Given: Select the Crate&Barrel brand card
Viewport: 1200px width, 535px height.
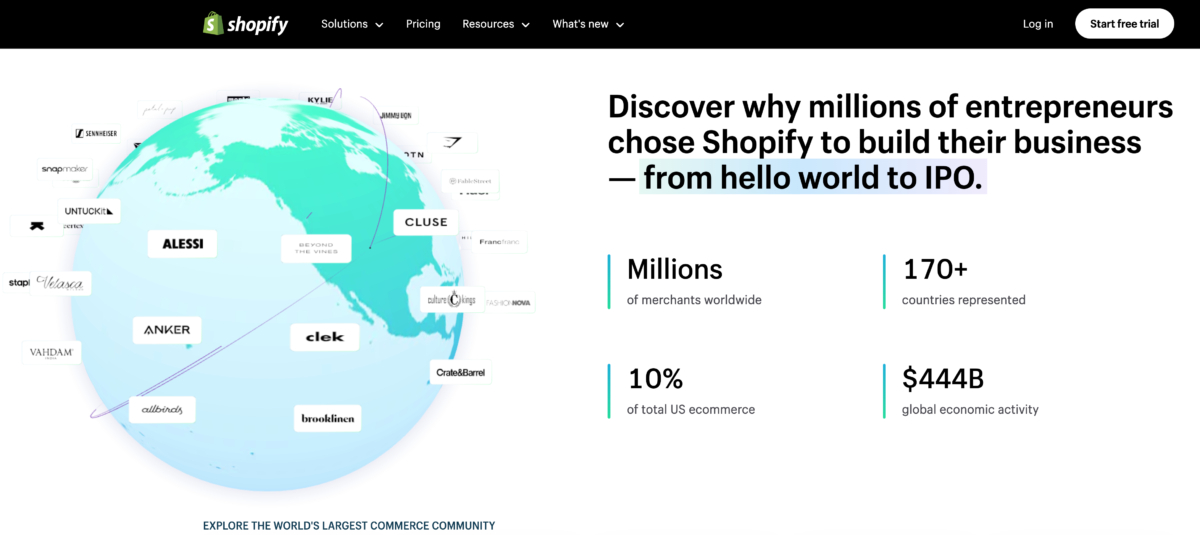Looking at the screenshot, I should (x=460, y=372).
